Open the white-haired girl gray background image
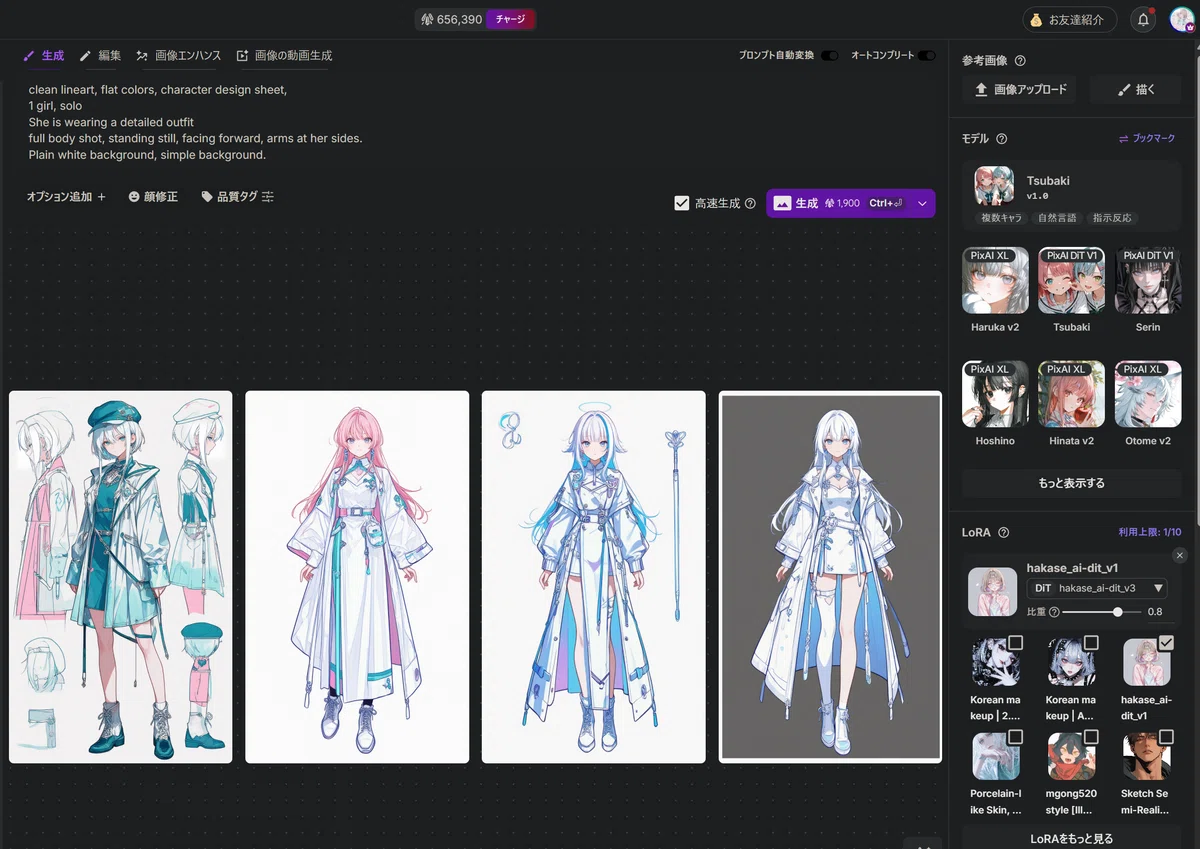Screen dimensions: 1200x849 click(x=830, y=577)
